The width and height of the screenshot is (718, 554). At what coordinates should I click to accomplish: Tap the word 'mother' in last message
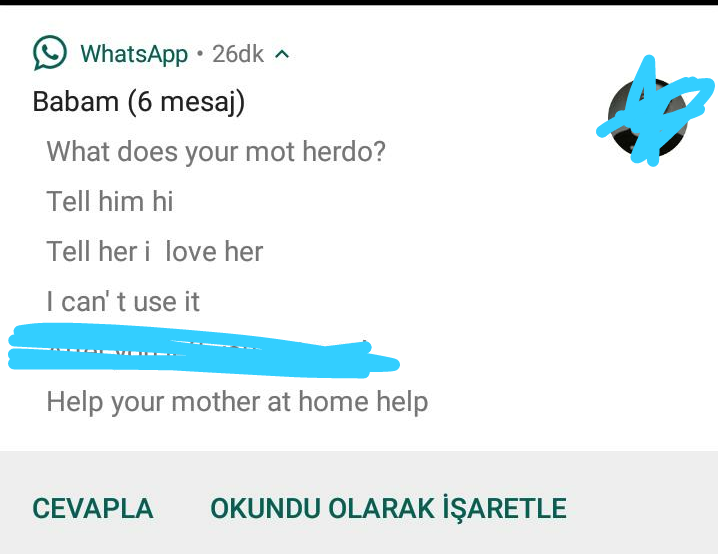pos(216,402)
